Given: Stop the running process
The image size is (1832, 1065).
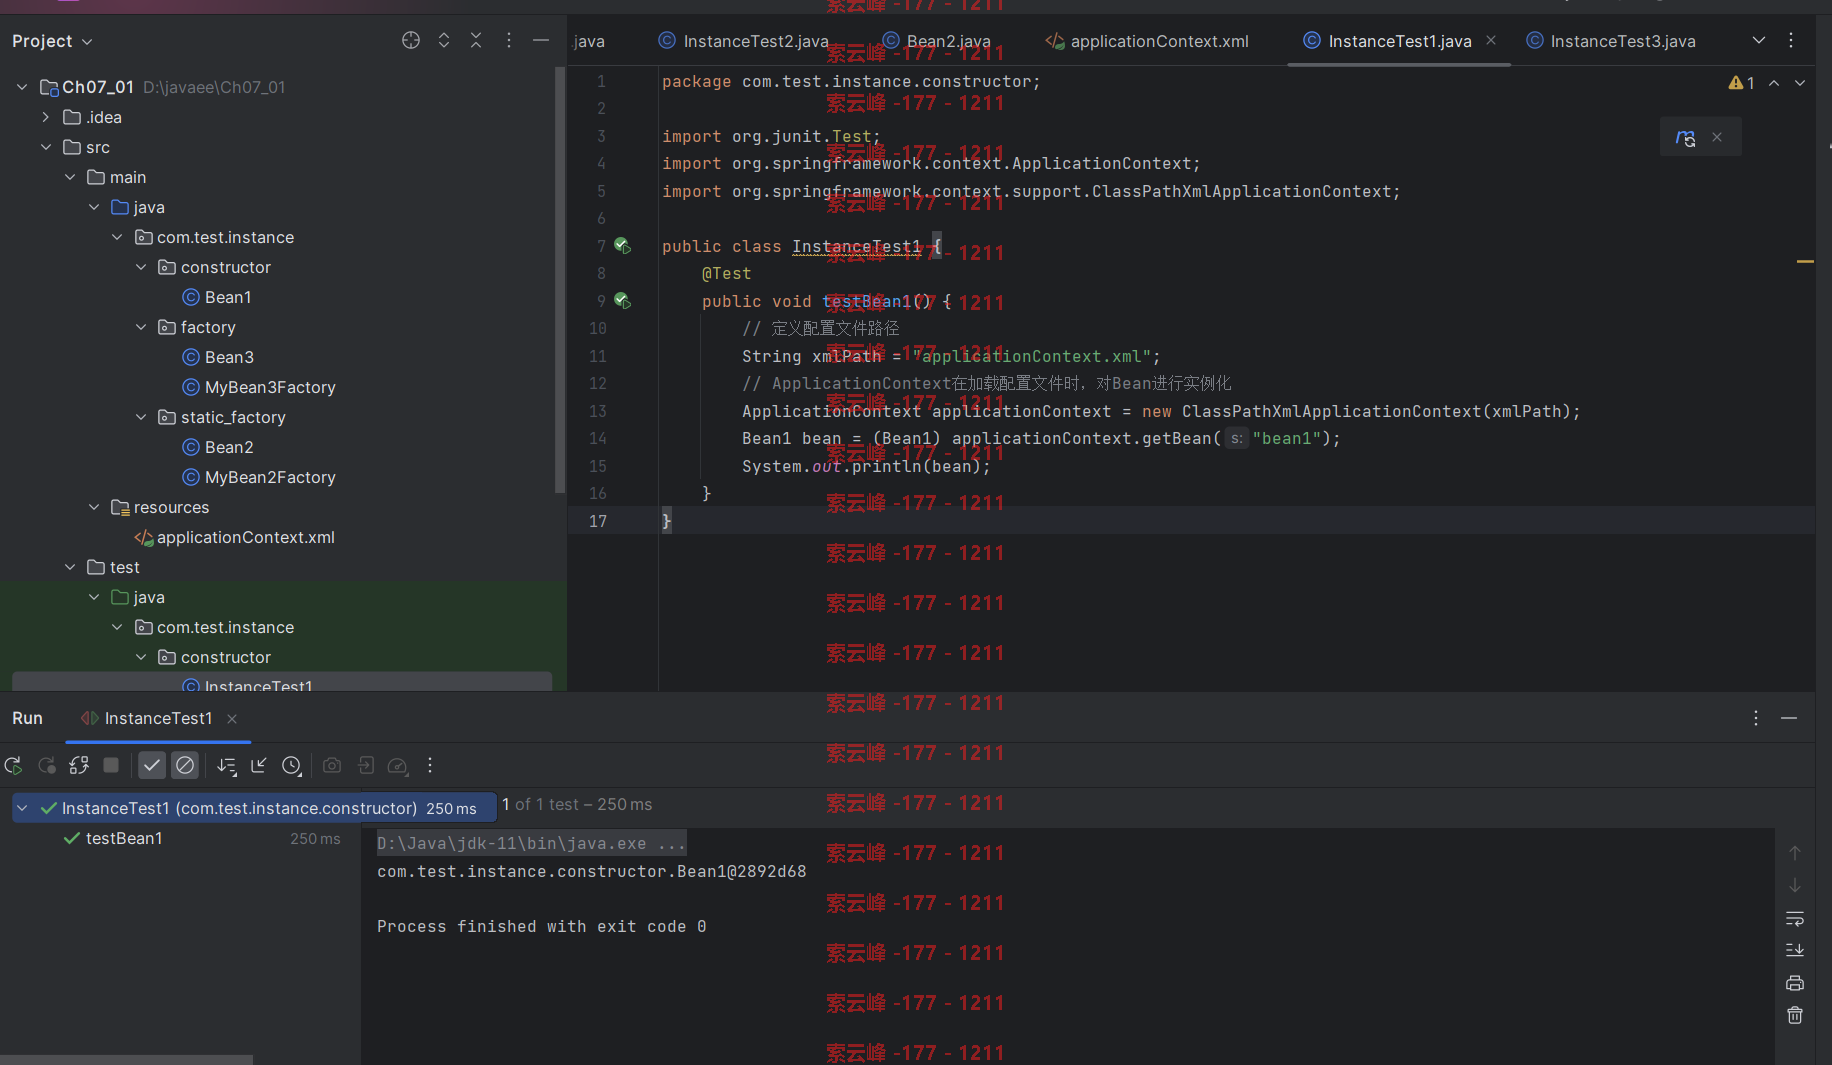Looking at the screenshot, I should 111,765.
